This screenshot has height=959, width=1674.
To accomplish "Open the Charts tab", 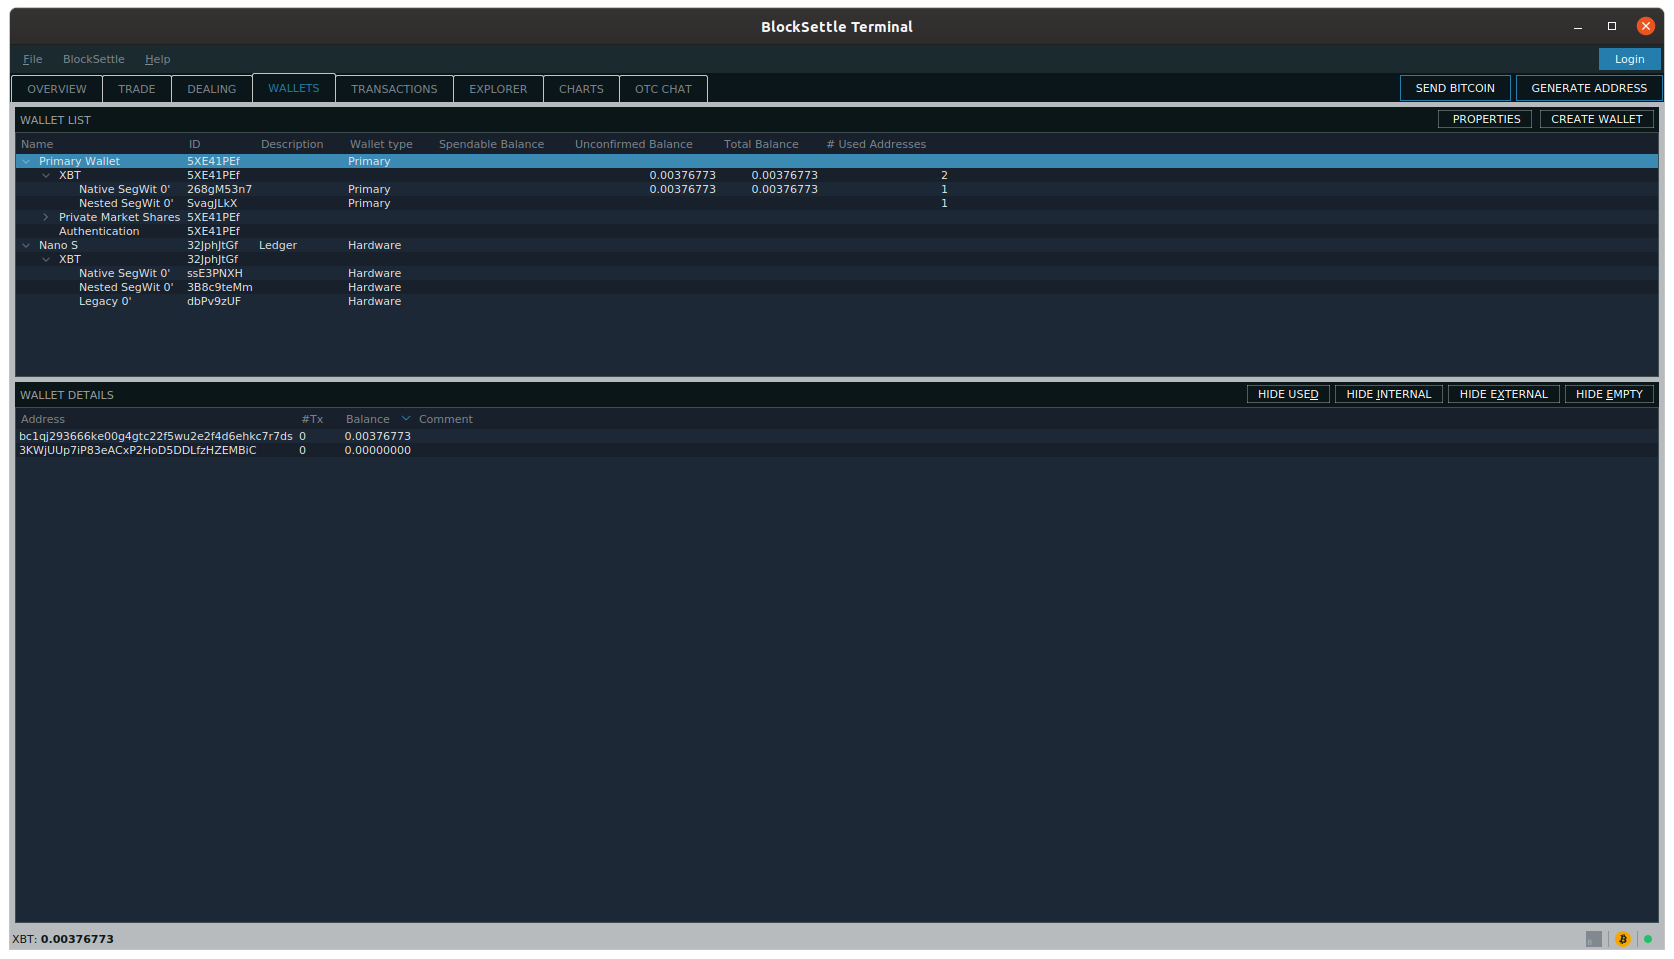I will tap(581, 89).
